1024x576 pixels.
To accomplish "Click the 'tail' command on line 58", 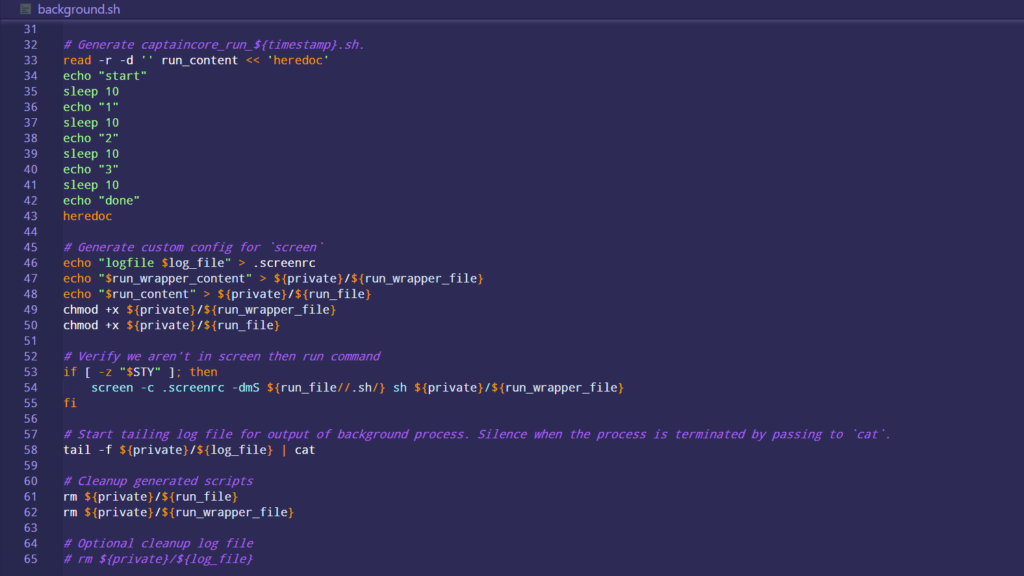I will click(77, 450).
